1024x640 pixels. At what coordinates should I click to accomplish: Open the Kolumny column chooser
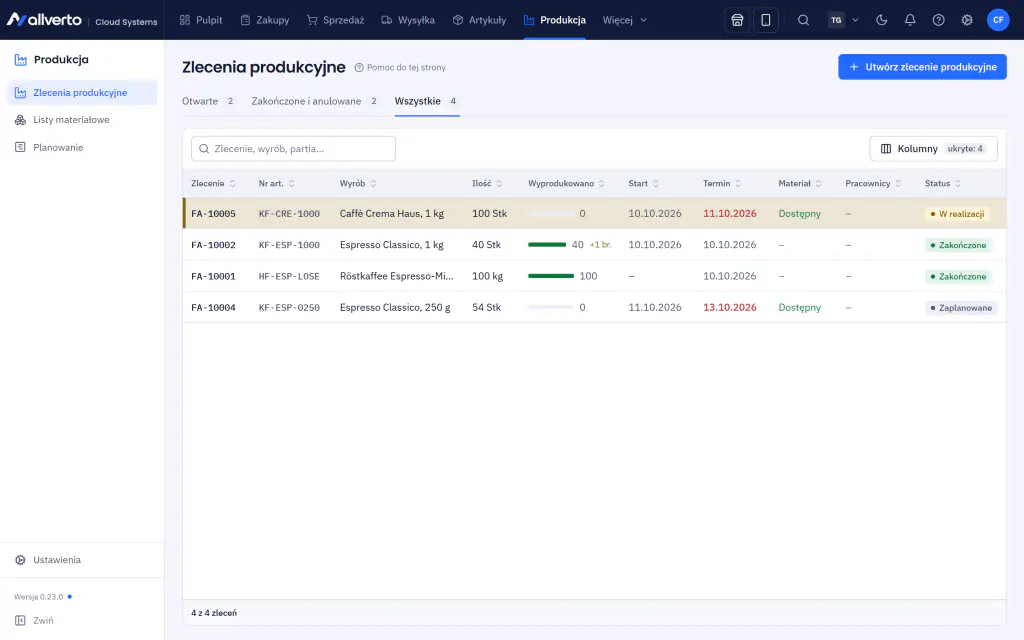click(x=933, y=149)
